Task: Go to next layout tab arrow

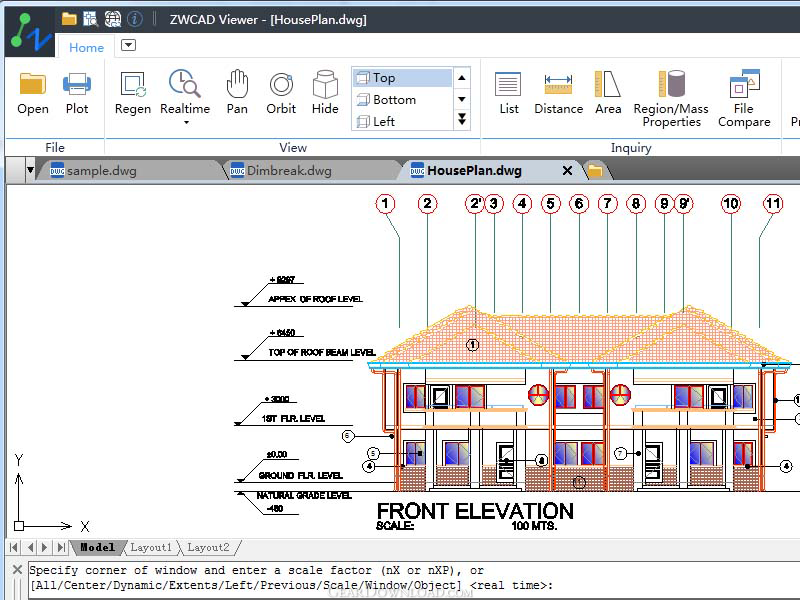Action: point(45,547)
